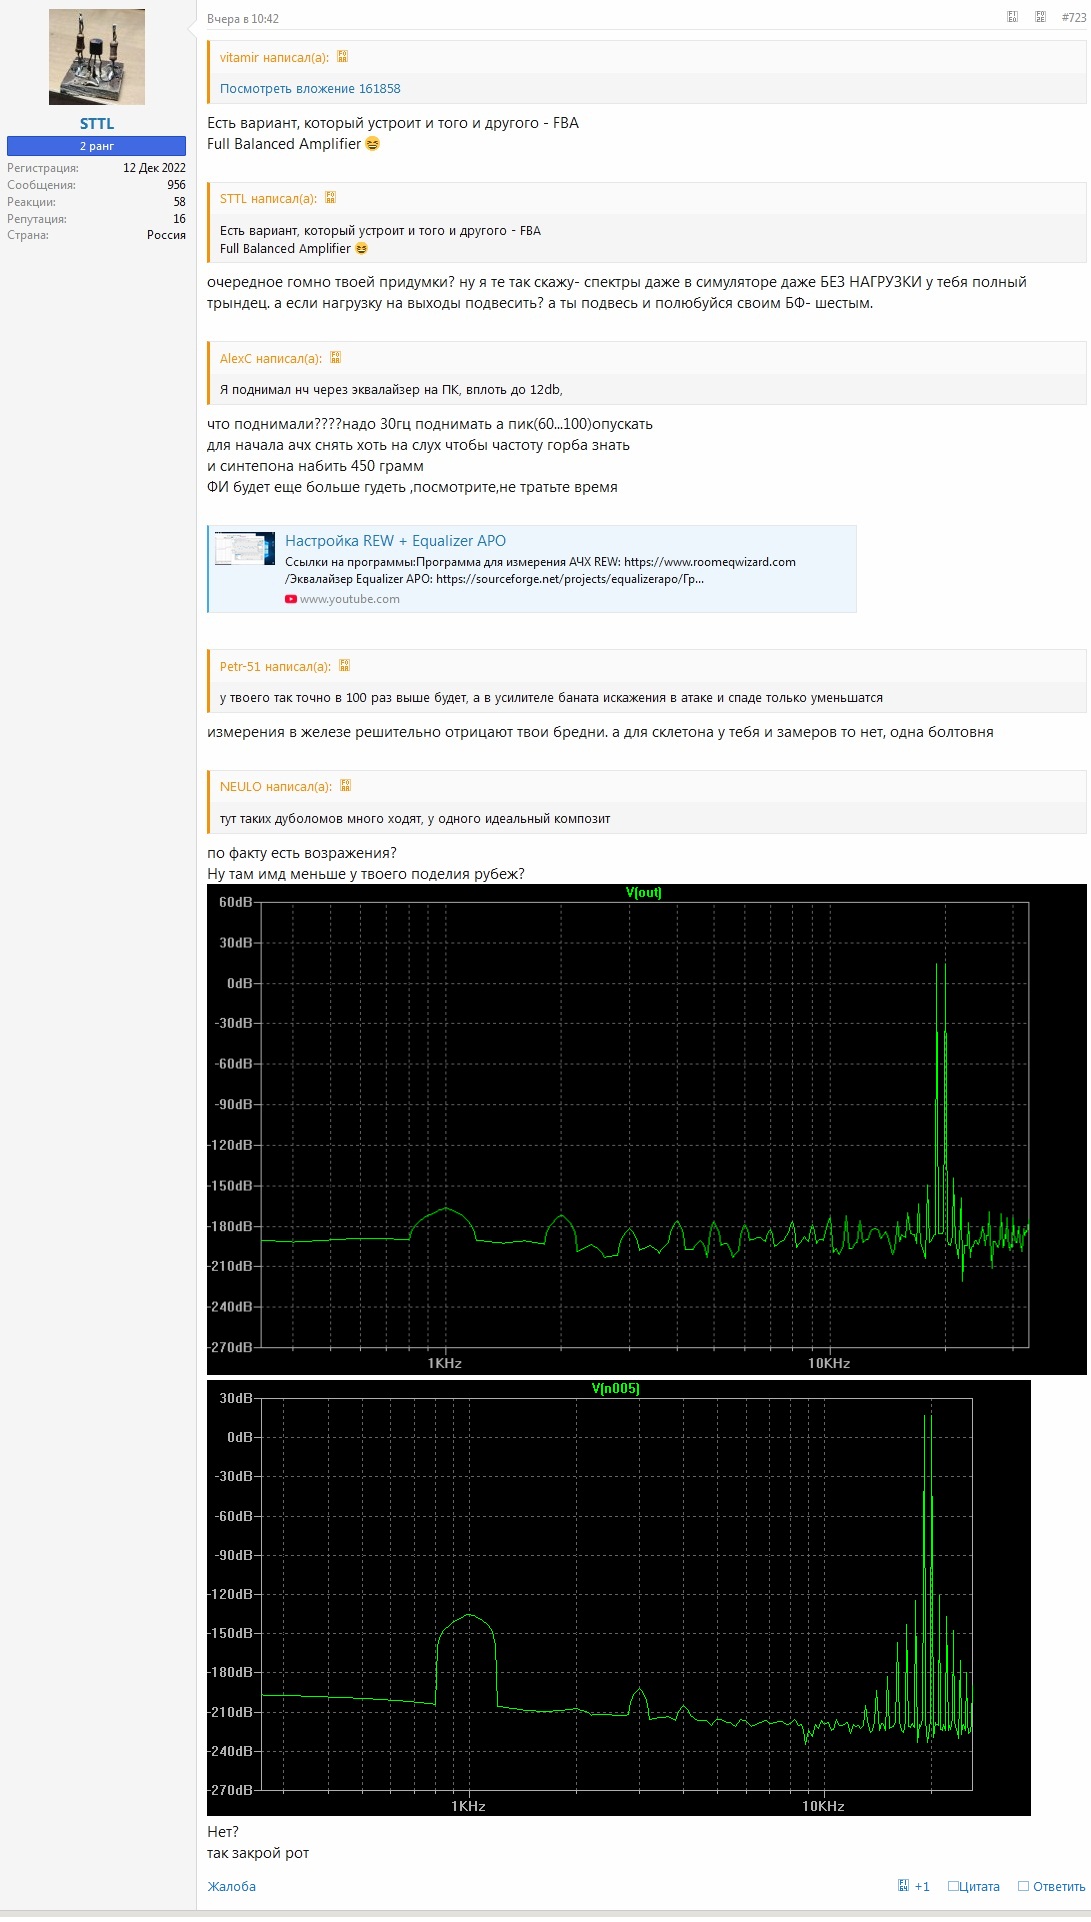Viewport: 1091px width, 1922px height.
Task: Open 'Посмотреть вложение 161858' attachment link
Action: pyautogui.click(x=310, y=89)
